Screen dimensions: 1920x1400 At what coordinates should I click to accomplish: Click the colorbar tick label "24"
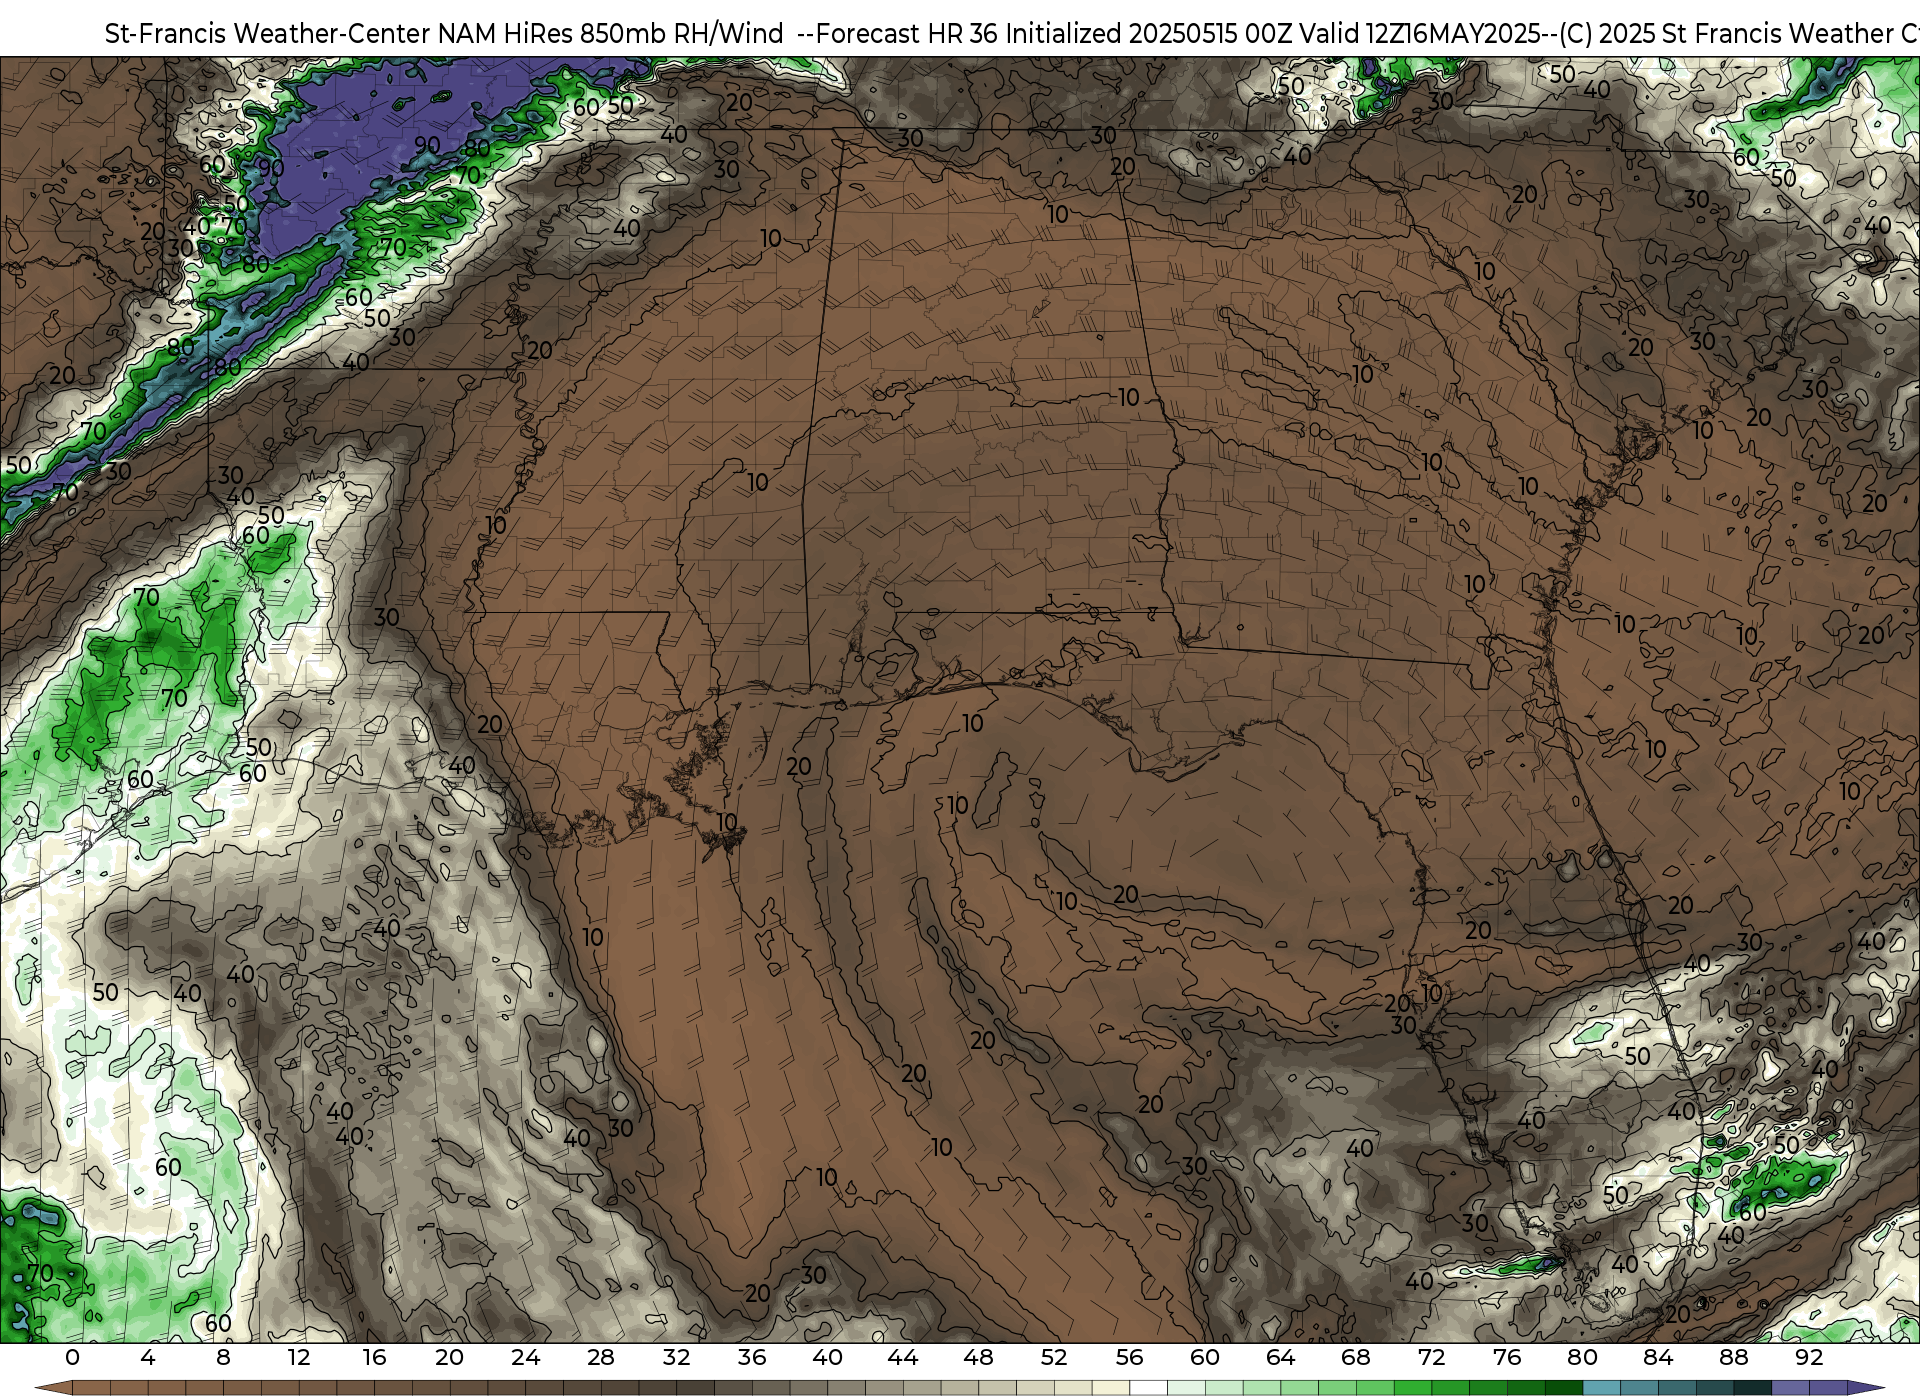click(525, 1357)
